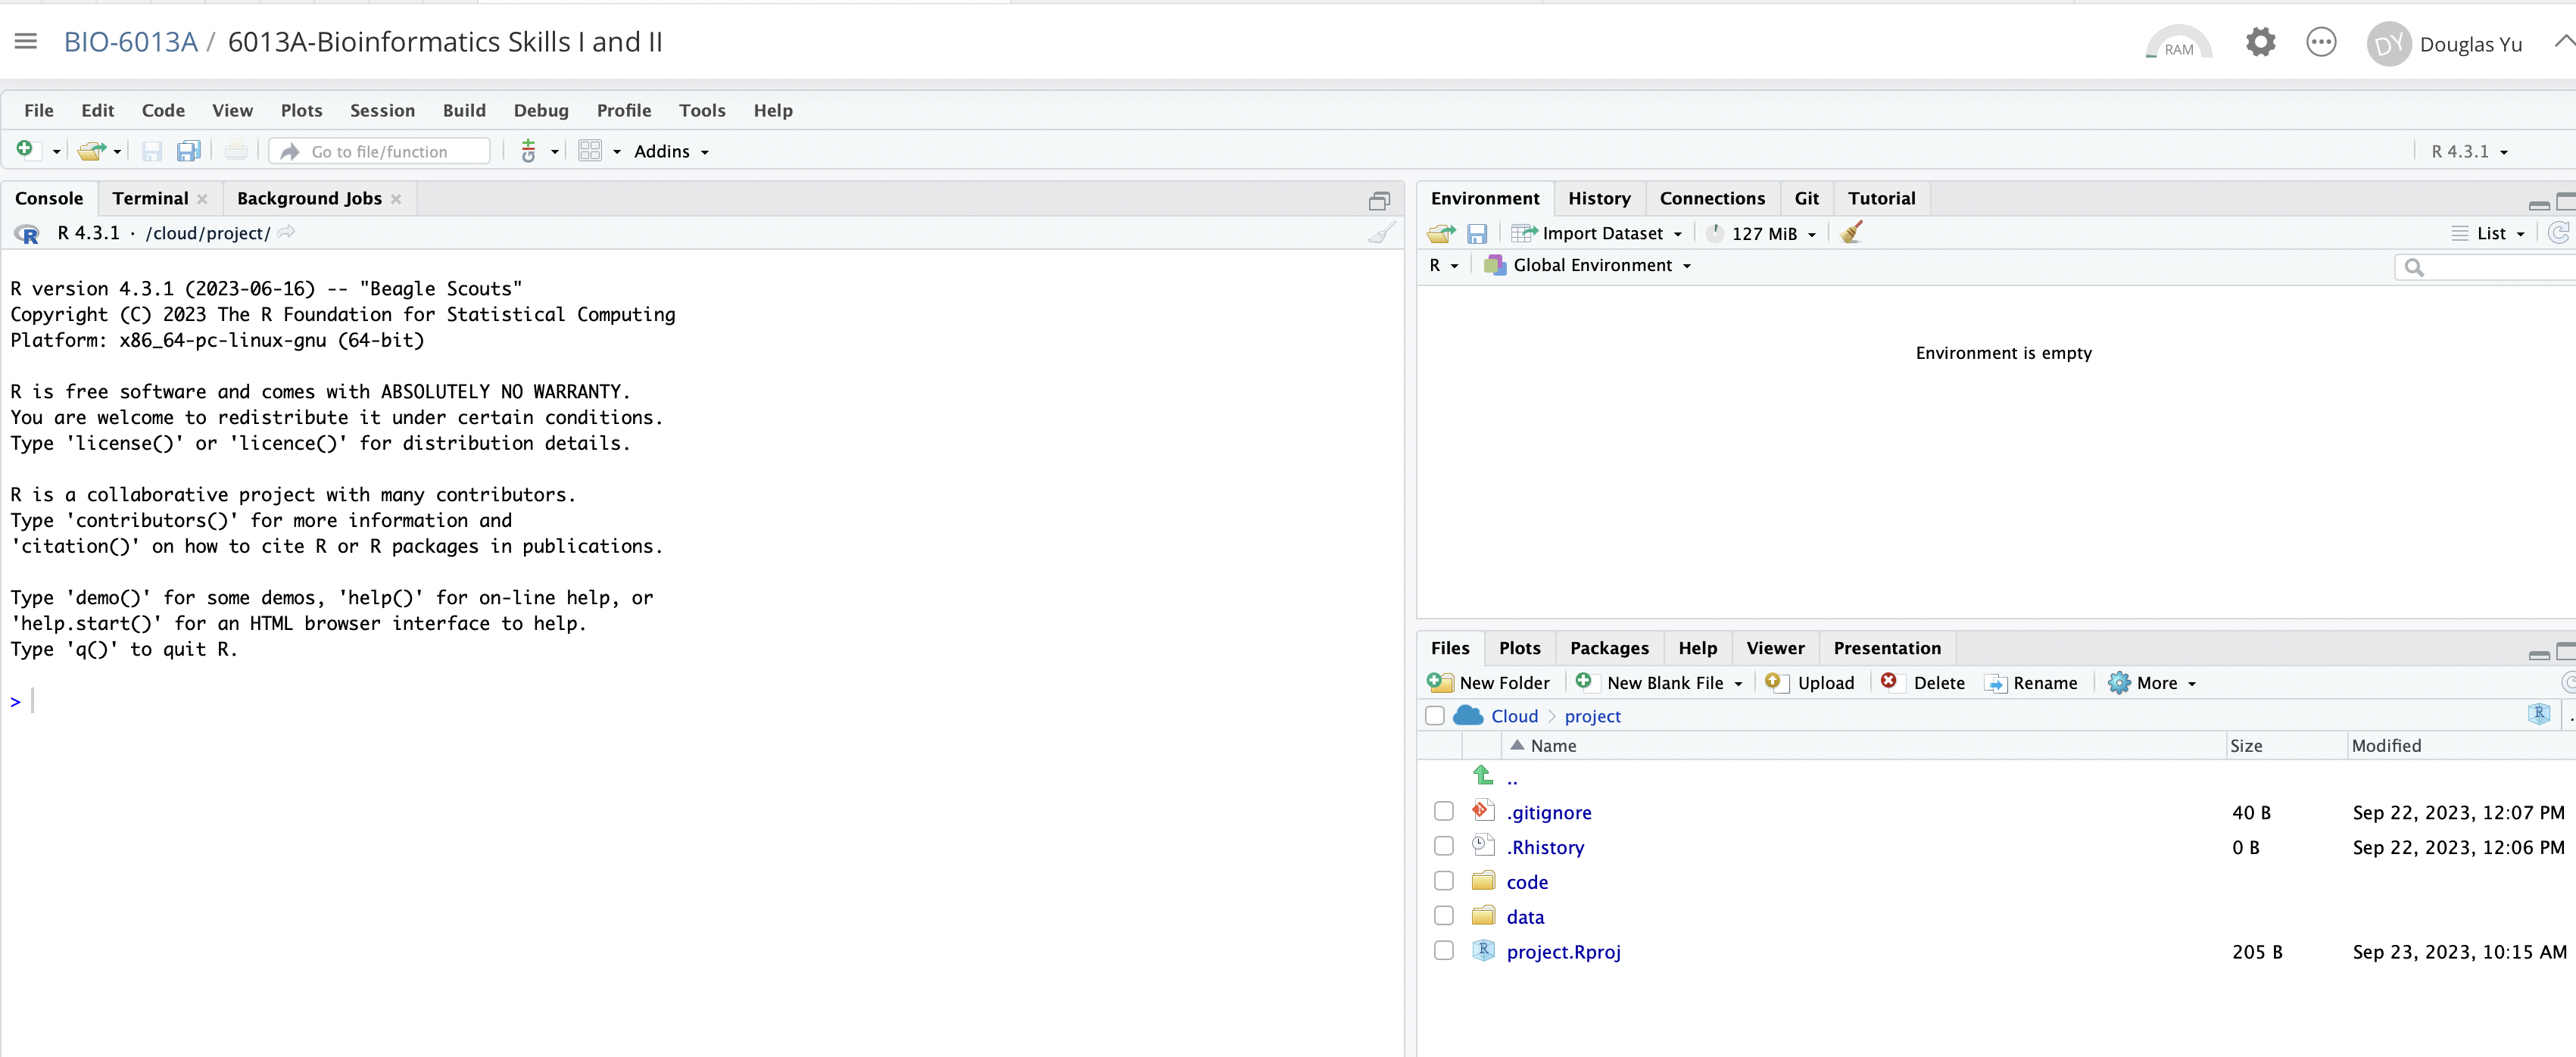Open the code folder
The height and width of the screenshot is (1057, 2576).
tap(1527, 882)
